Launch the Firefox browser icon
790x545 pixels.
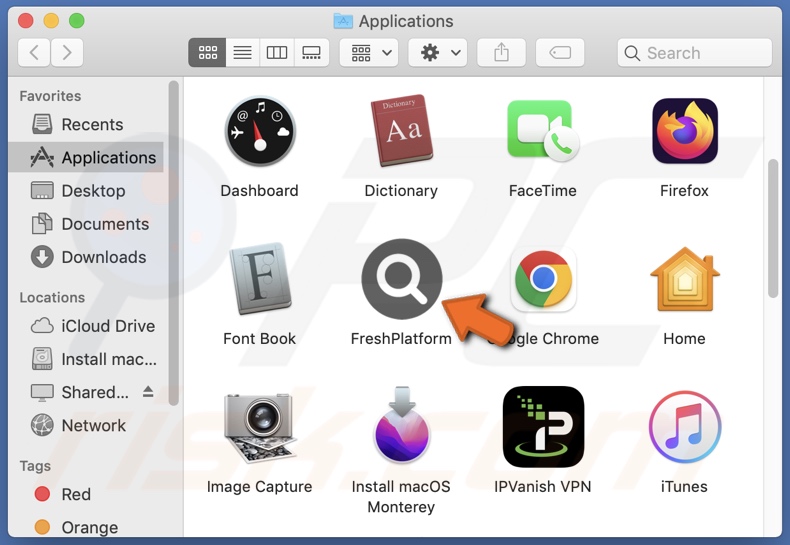coord(685,131)
